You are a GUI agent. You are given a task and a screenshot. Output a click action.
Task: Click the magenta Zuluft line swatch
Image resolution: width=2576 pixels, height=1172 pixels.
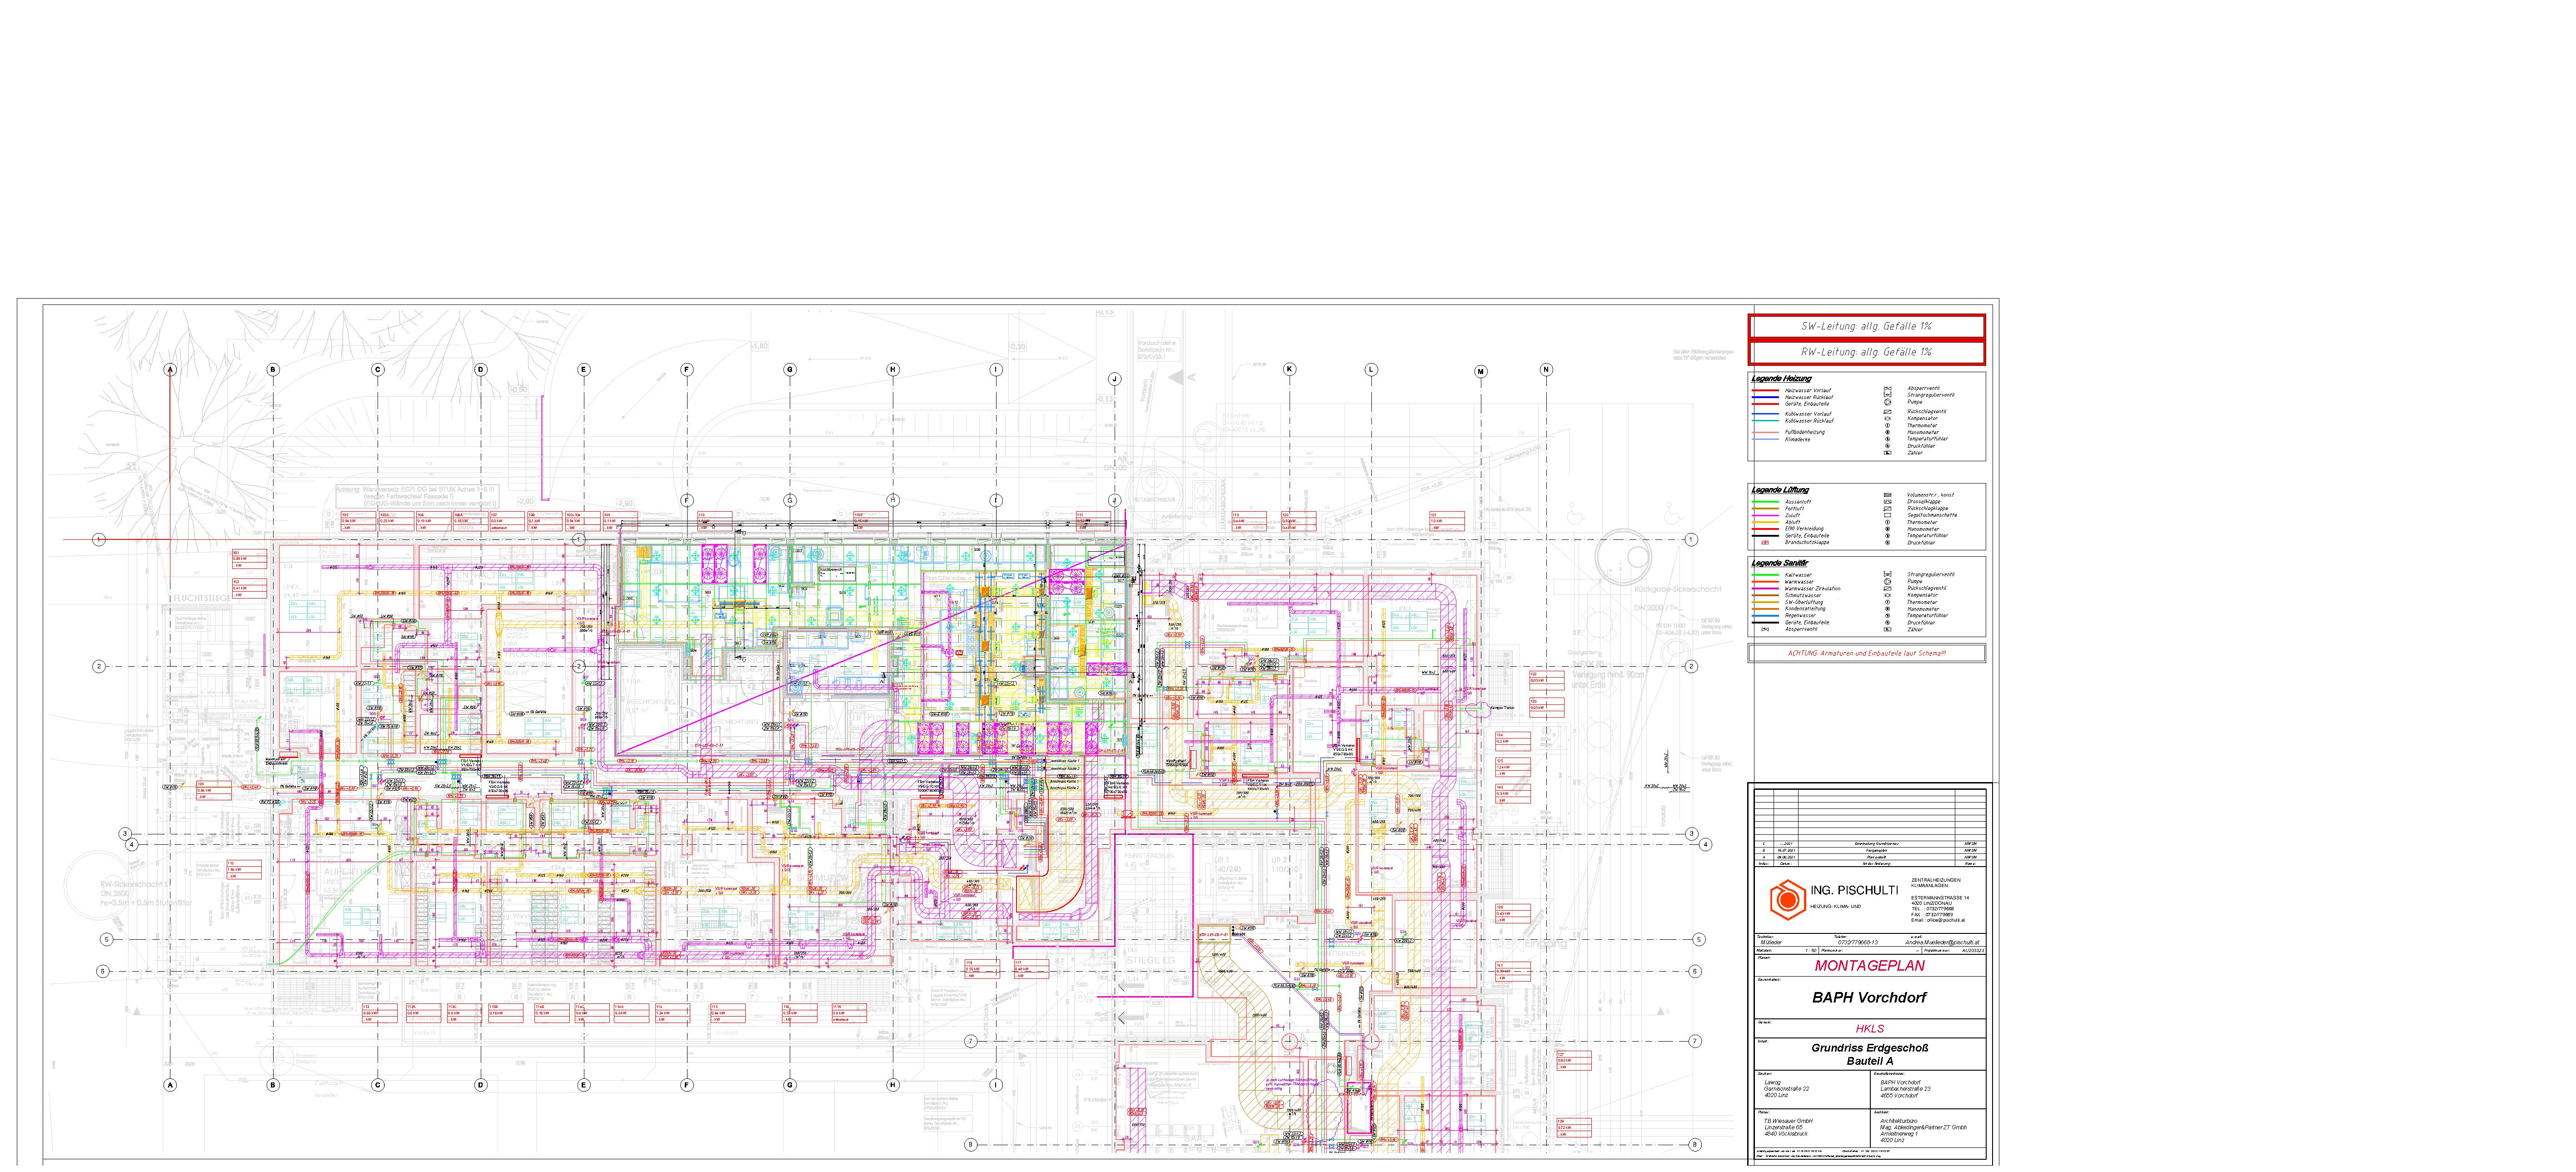coord(1766,515)
